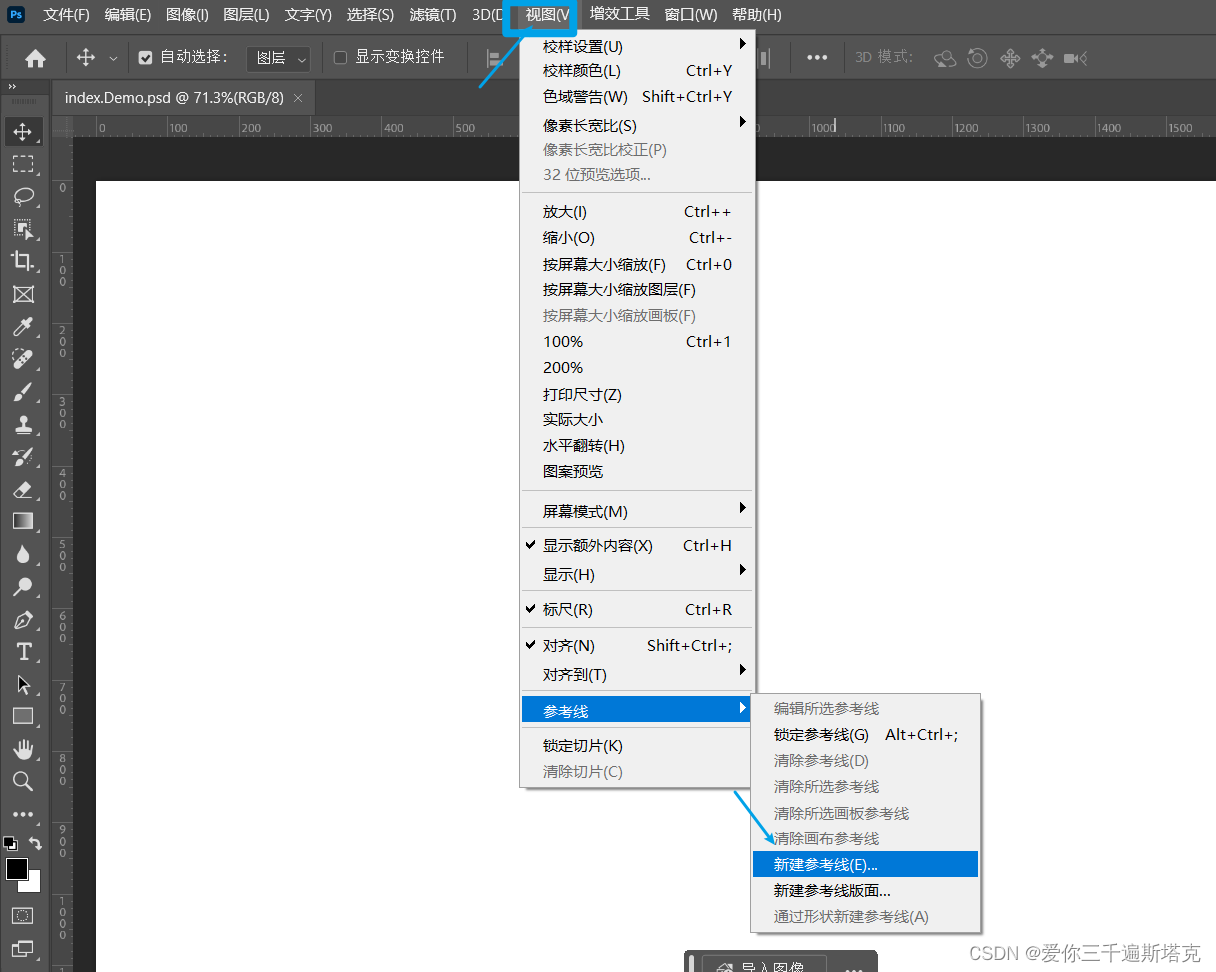Image resolution: width=1216 pixels, height=972 pixels.
Task: Click the 3D orbit camera icon
Action: (x=945, y=58)
